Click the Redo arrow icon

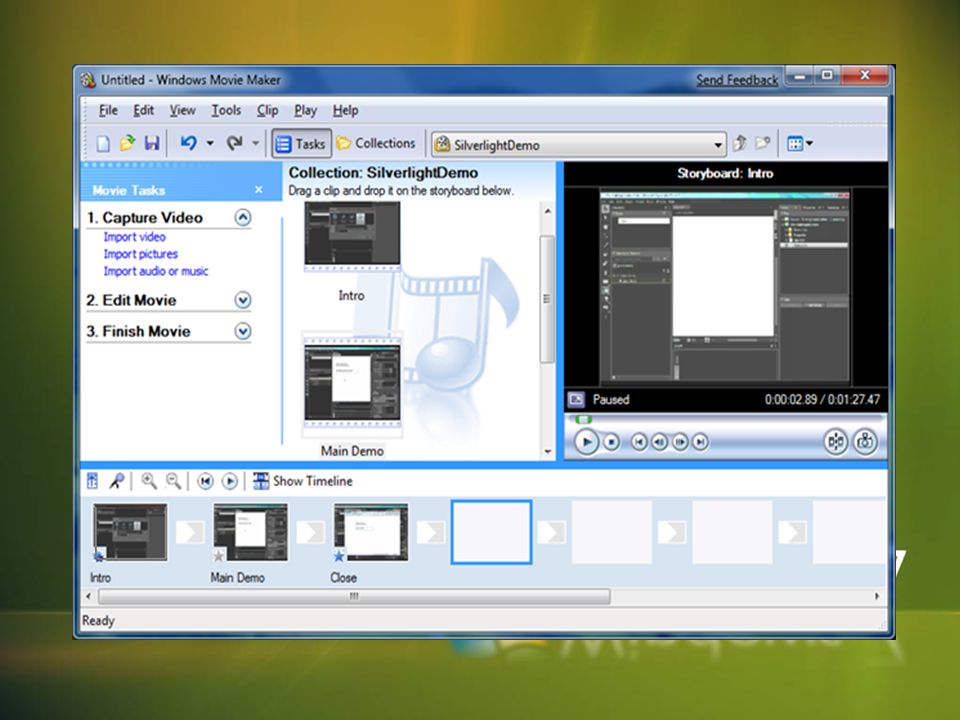pyautogui.click(x=234, y=143)
